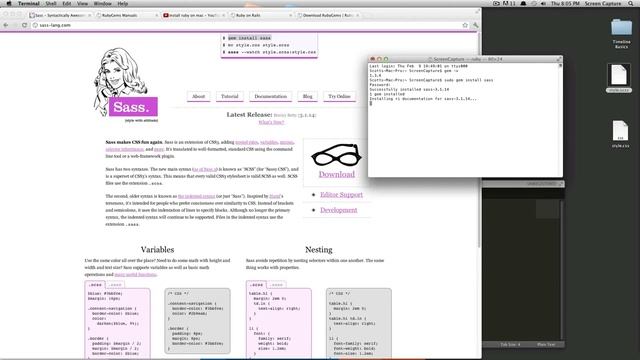Close the Ruby on Rails tab
This screenshot has width=640, height=360.
pyautogui.click(x=291, y=16)
